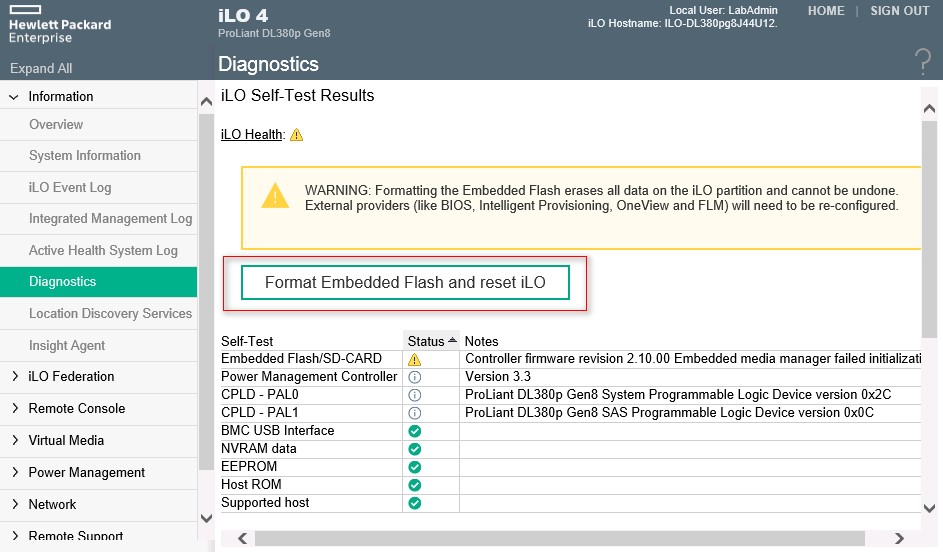Click the help question mark icon
The width and height of the screenshot is (943, 552).
922,62
